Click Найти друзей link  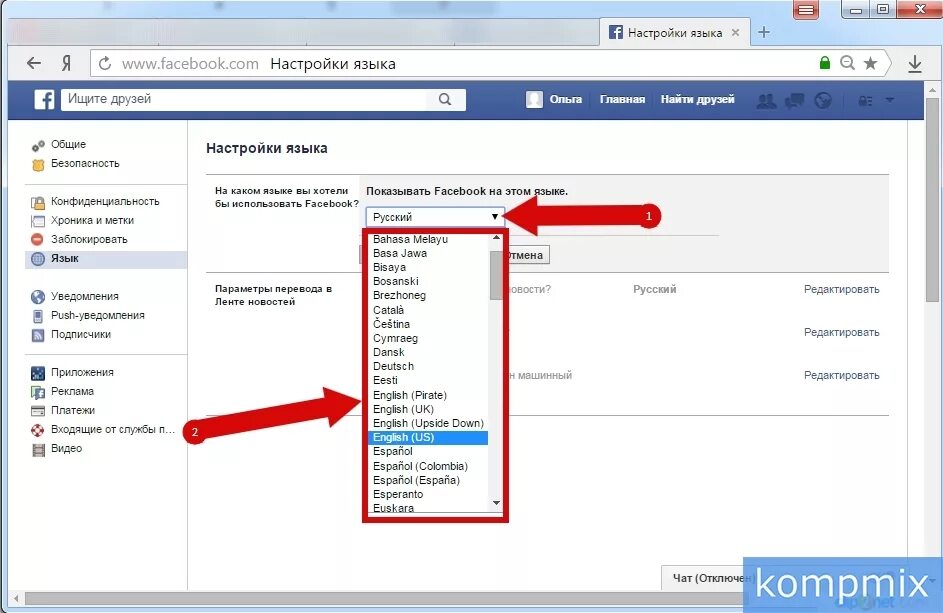tap(698, 99)
